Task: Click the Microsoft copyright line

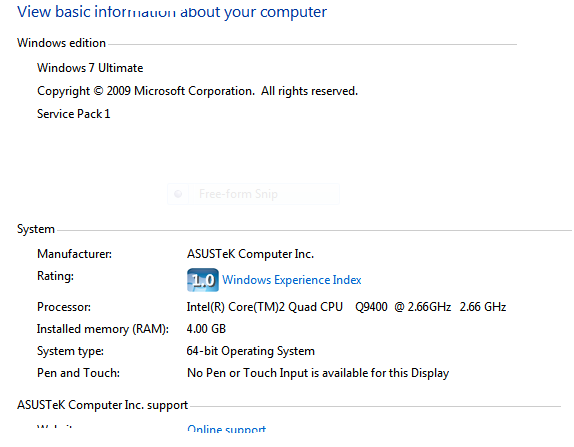Action: click(x=197, y=91)
